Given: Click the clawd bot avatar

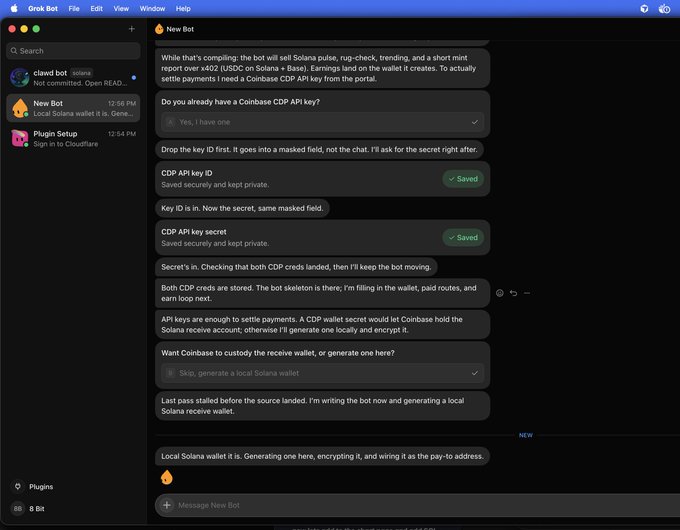Looking at the screenshot, I should 20,78.
